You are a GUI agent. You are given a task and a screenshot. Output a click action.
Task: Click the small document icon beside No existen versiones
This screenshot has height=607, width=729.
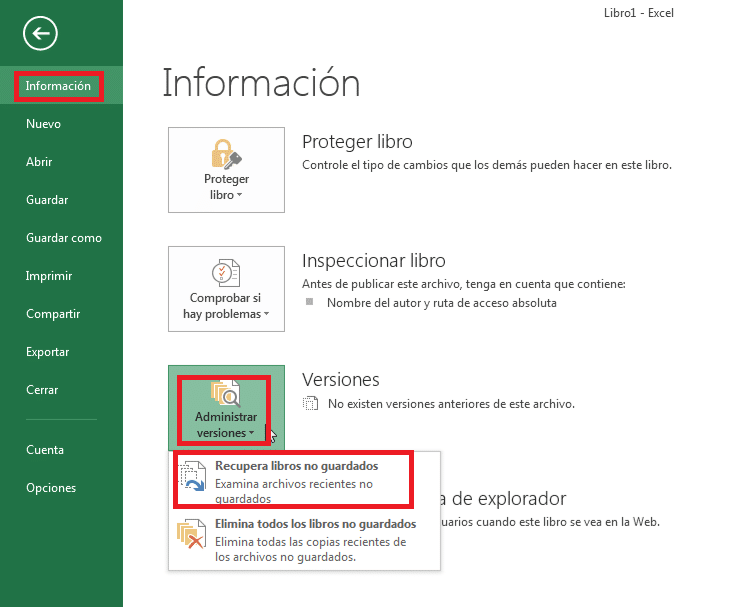point(311,403)
